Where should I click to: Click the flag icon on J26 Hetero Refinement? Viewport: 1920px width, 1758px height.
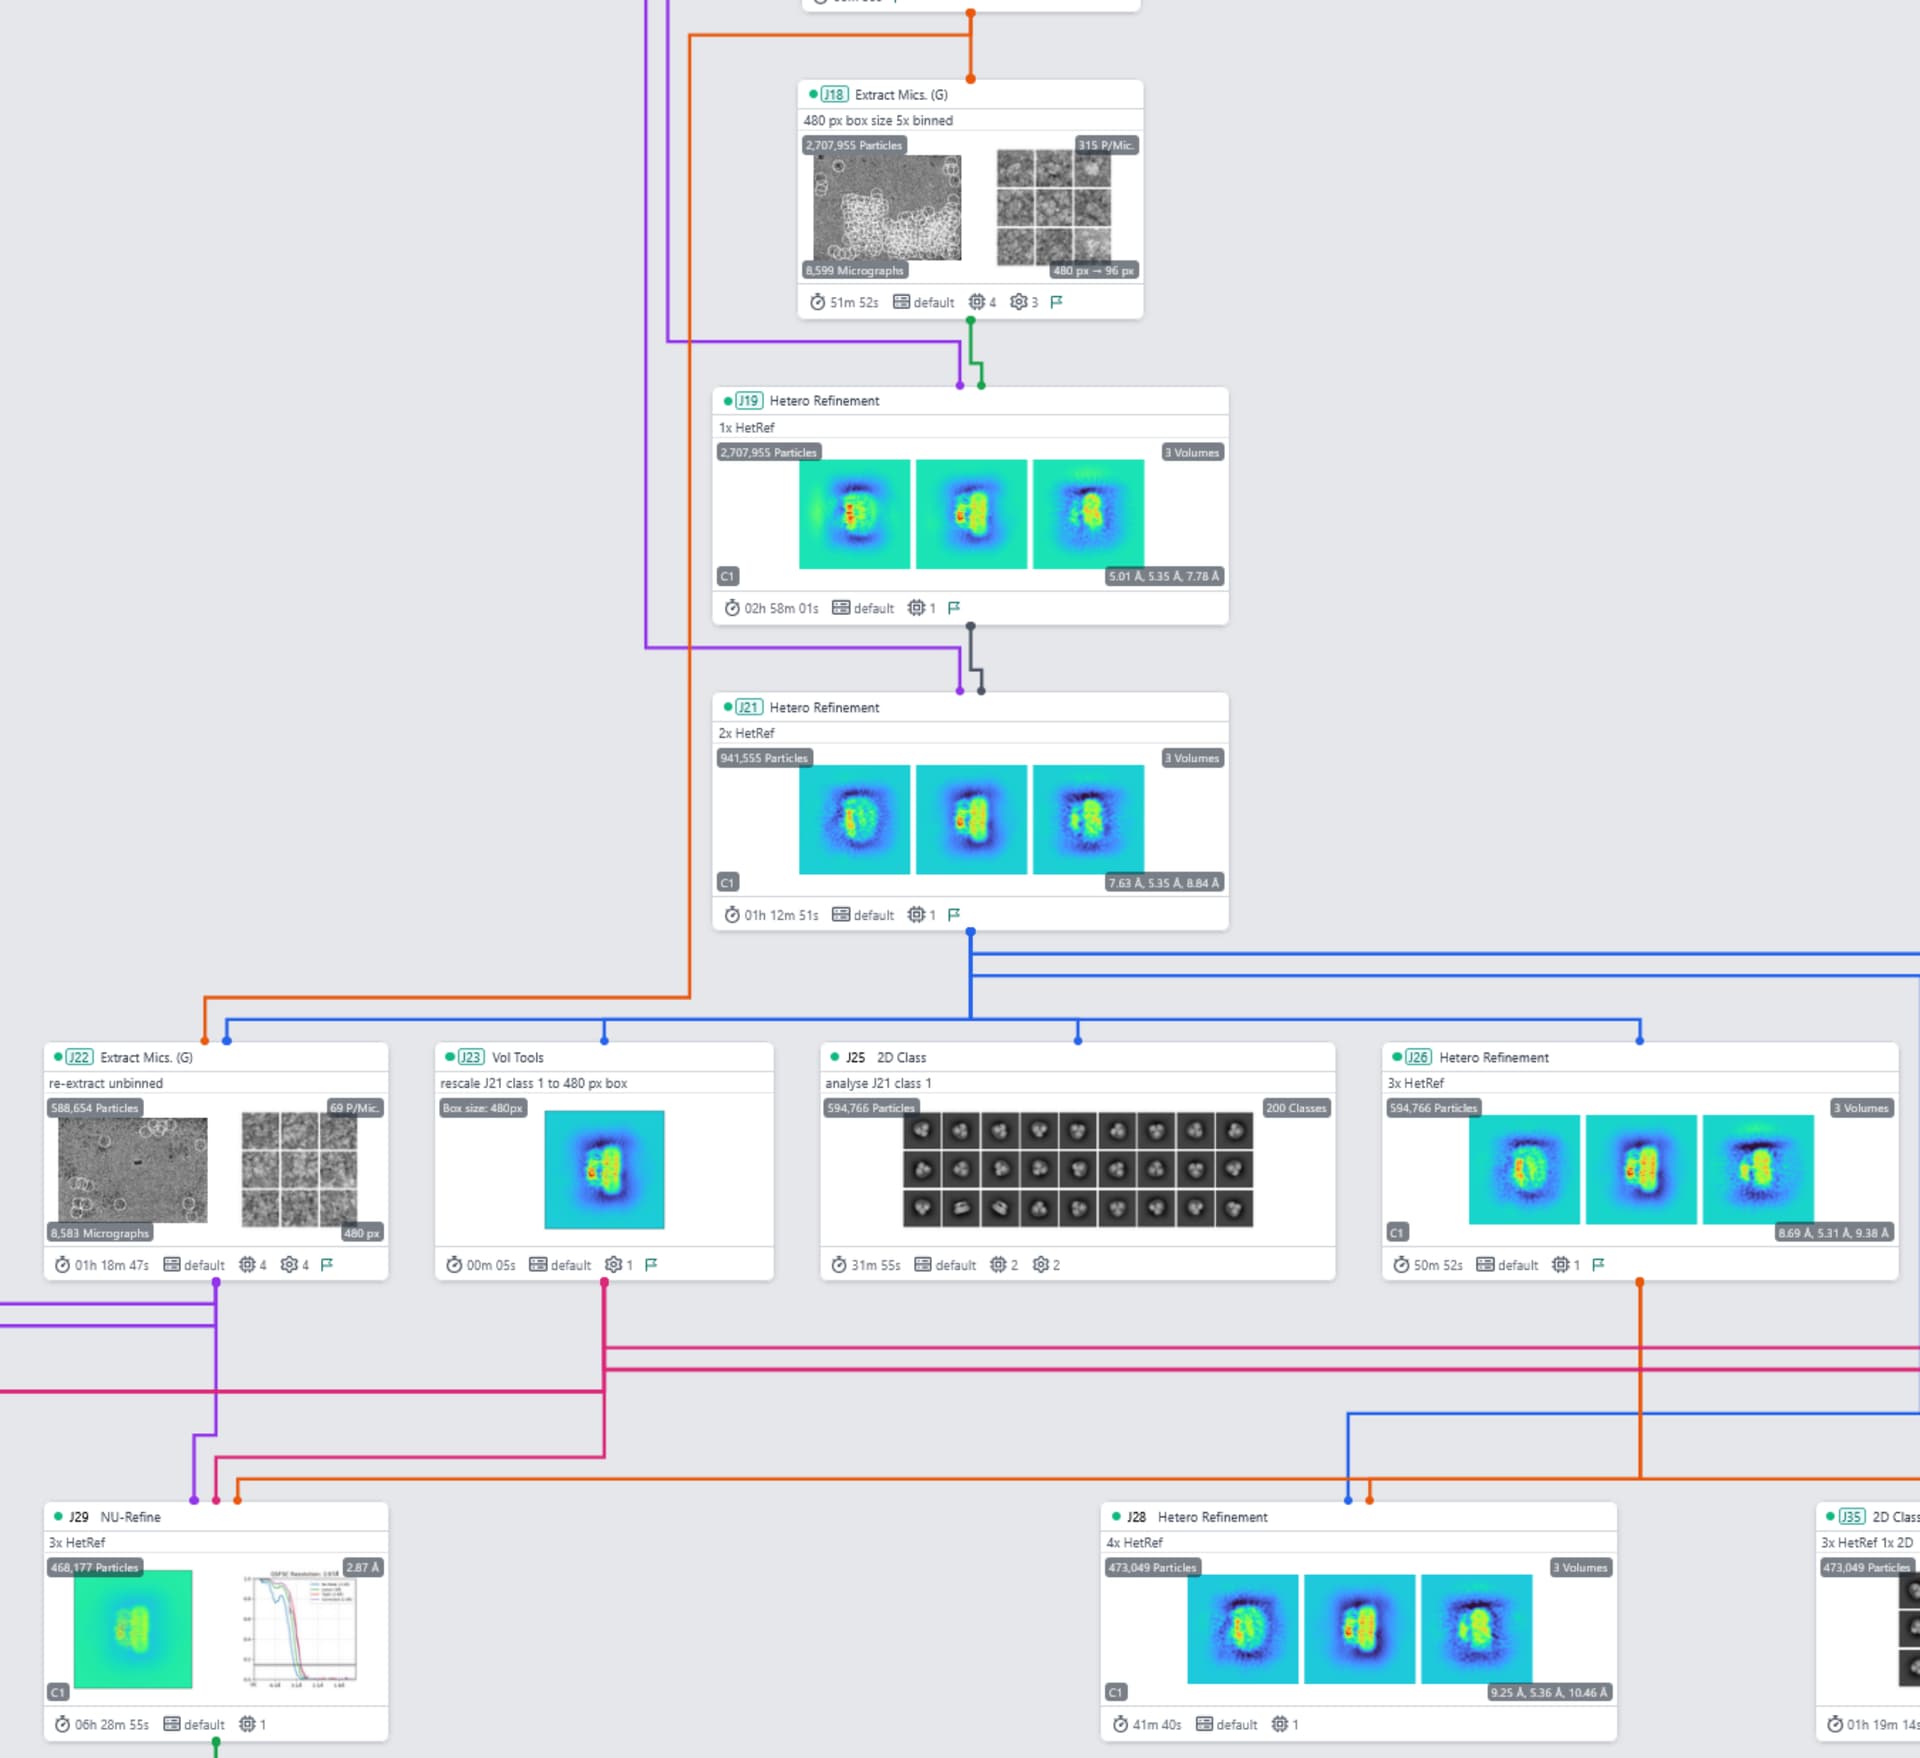(1598, 1265)
